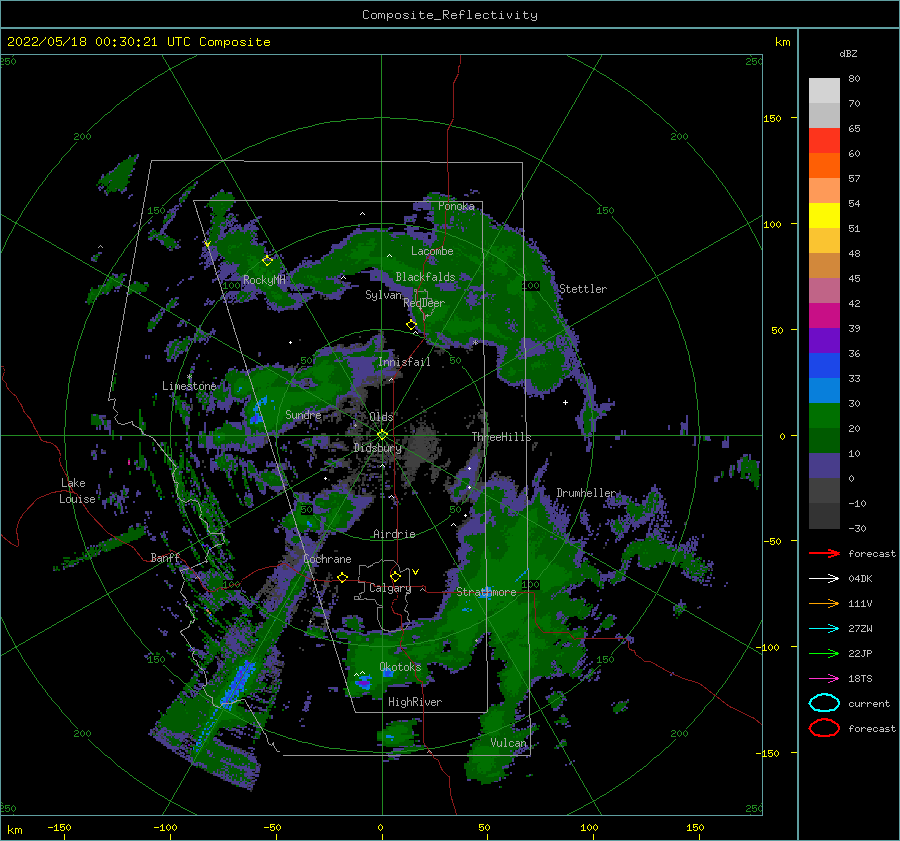
Task: Click the white 04DK arrow icon
Action: (x=824, y=578)
